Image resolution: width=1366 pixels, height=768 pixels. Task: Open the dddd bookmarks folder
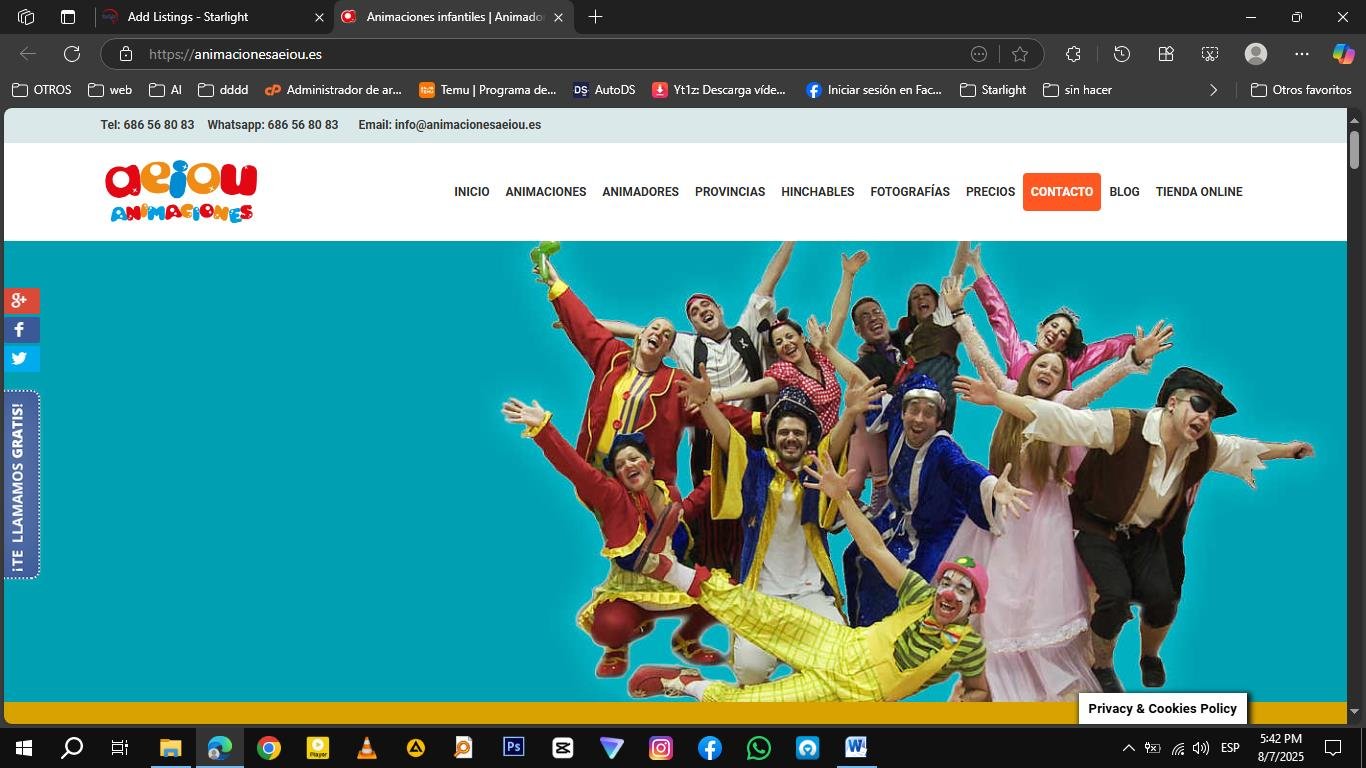[x=223, y=90]
